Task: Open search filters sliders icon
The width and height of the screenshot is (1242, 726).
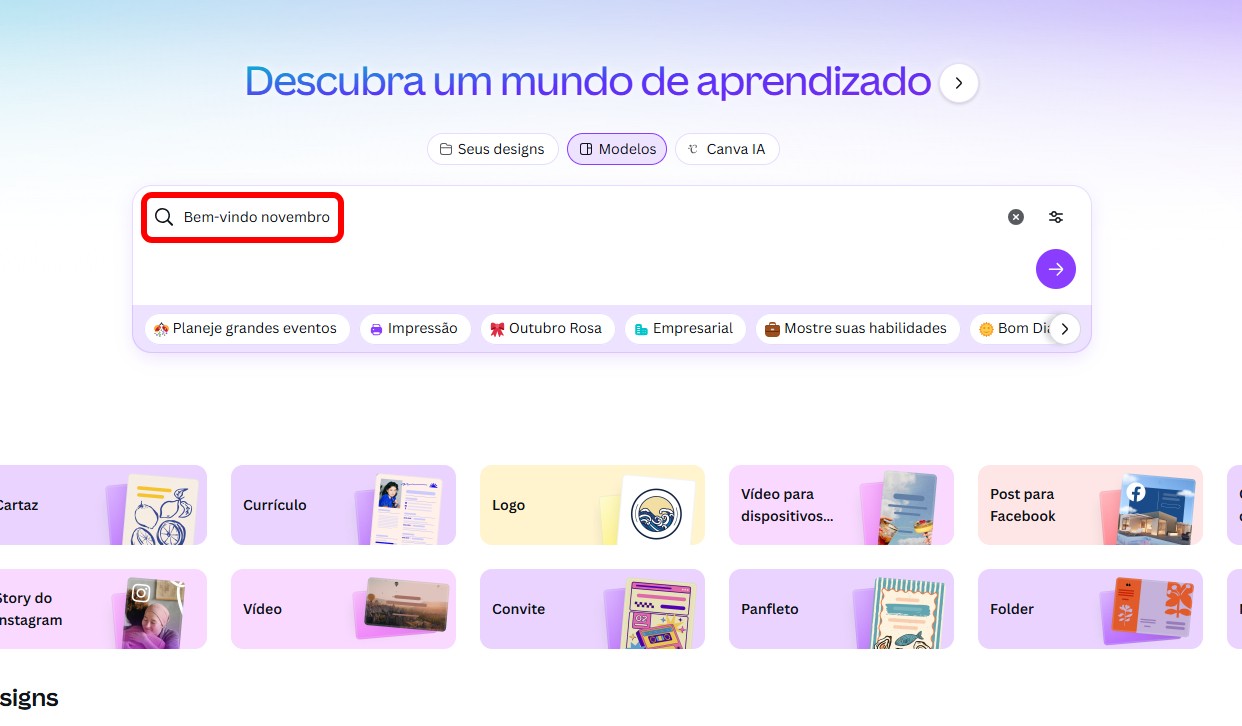Action: [x=1056, y=217]
